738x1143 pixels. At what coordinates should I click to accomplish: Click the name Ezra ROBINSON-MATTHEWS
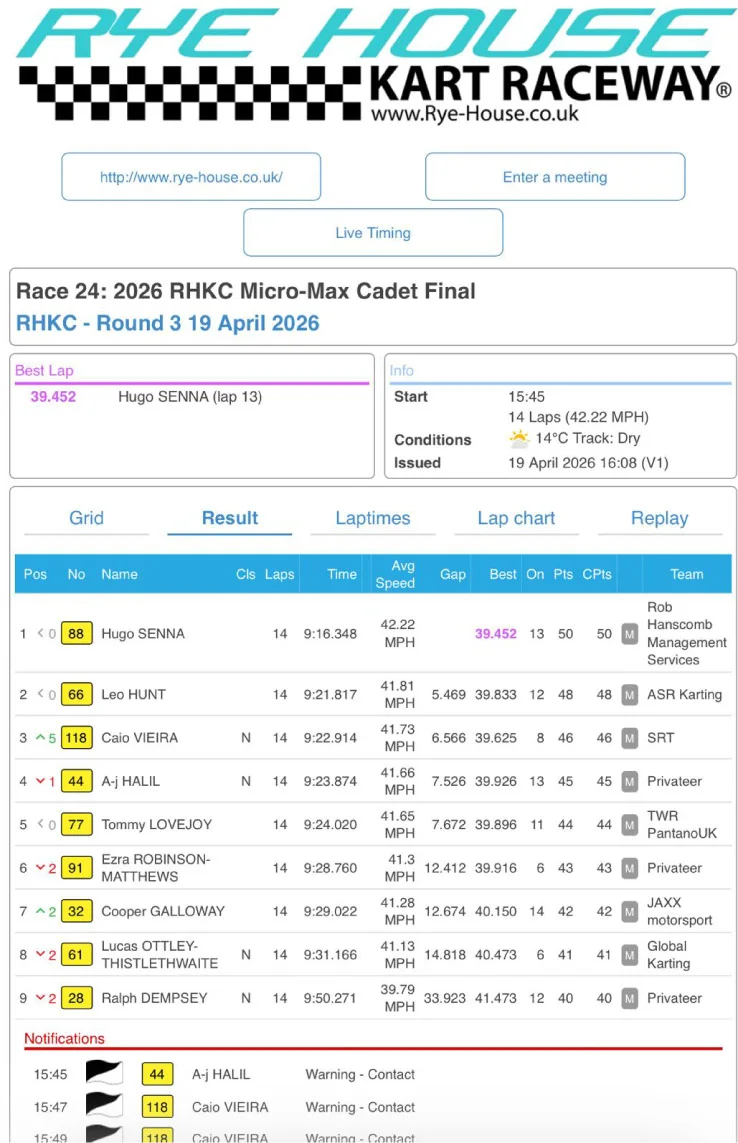click(156, 868)
